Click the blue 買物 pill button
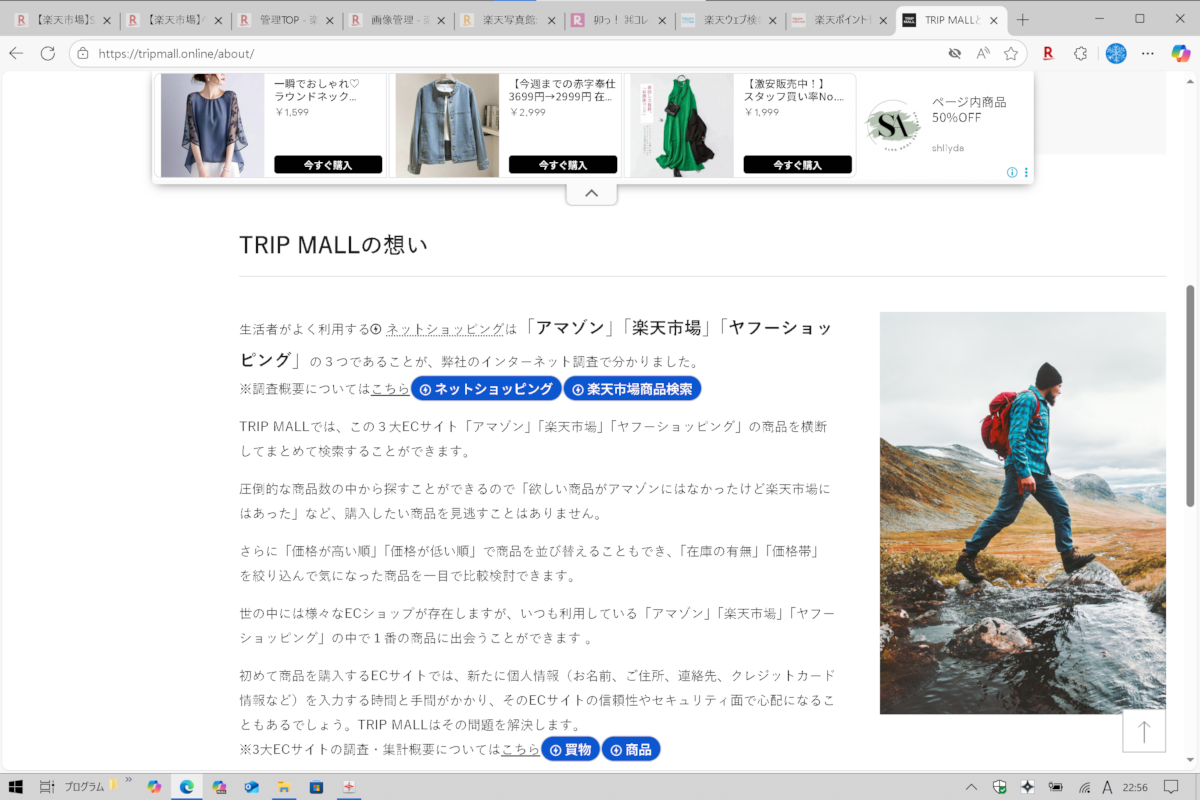Image resolution: width=1200 pixels, height=800 pixels. pyautogui.click(x=570, y=749)
